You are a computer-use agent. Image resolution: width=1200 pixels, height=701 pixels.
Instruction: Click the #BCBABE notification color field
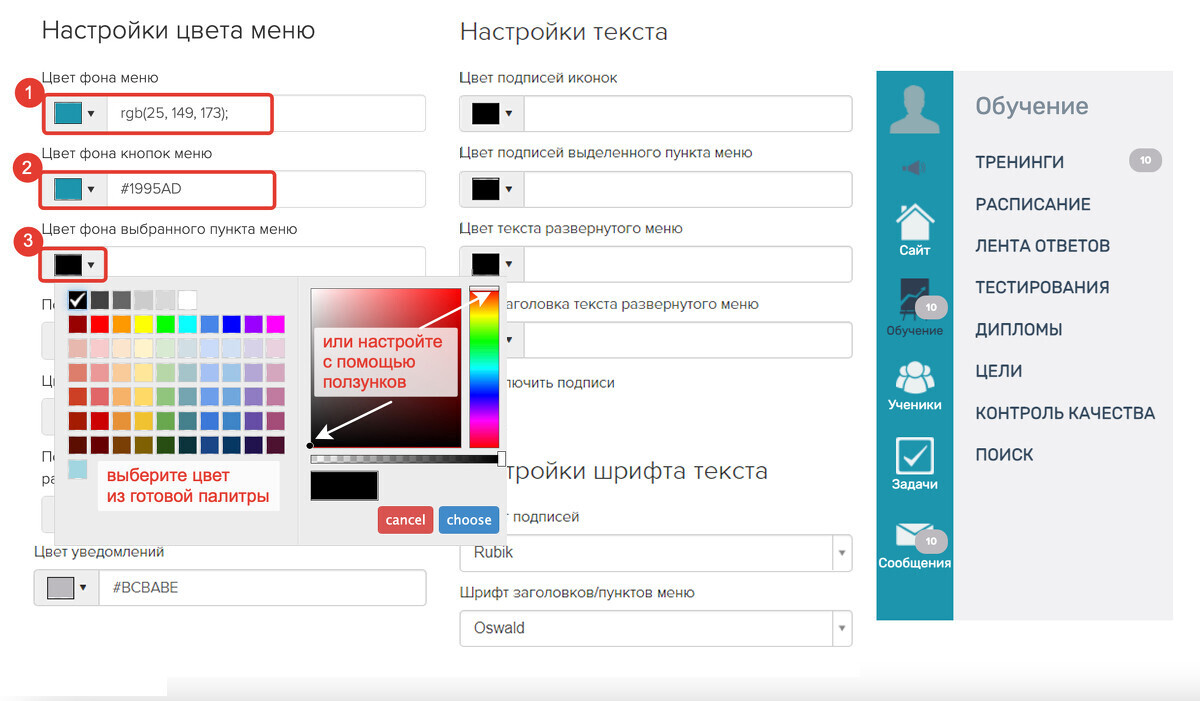click(262, 588)
